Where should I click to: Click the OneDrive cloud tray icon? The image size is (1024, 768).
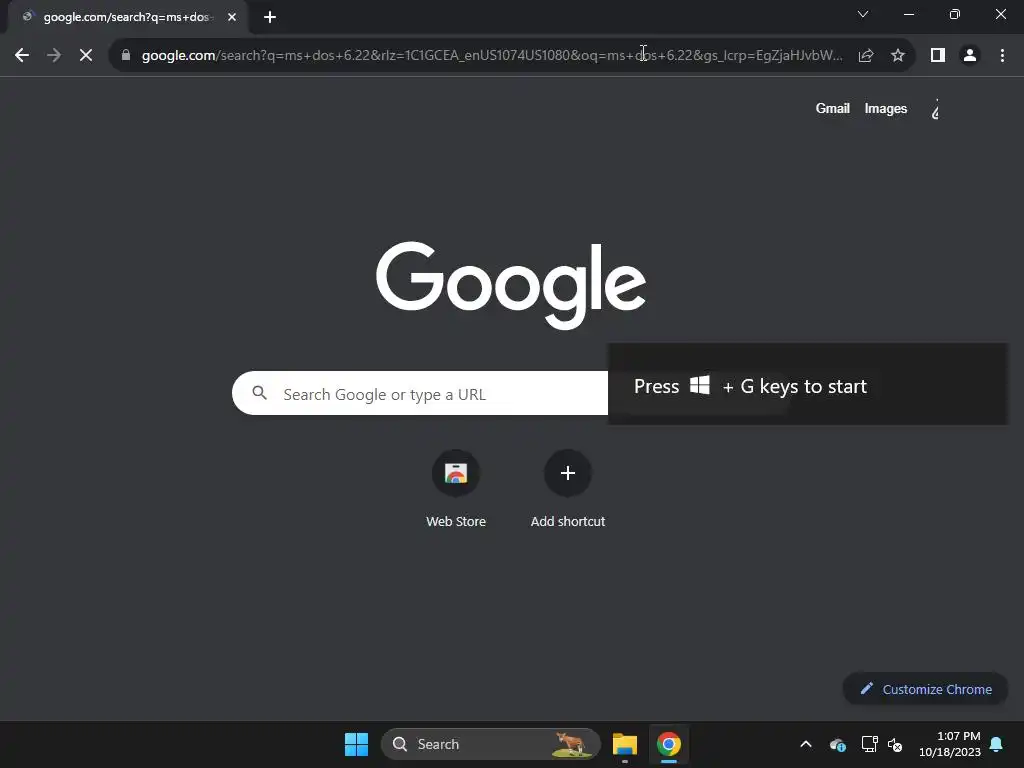pos(838,744)
